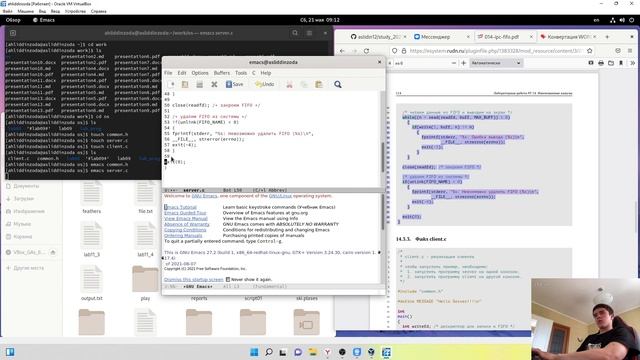Open the en keyboard layout indicator
640x360 pixels.
pos(596,20)
